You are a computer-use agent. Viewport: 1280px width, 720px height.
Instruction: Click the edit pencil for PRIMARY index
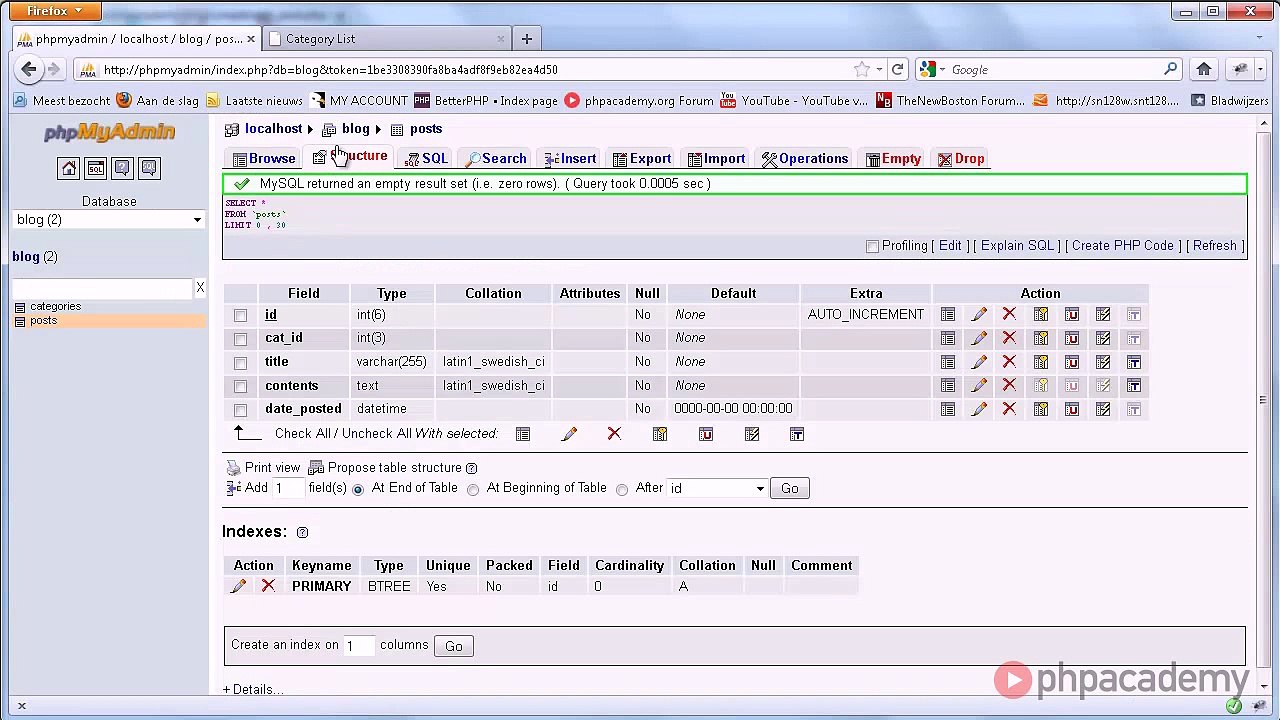point(238,587)
